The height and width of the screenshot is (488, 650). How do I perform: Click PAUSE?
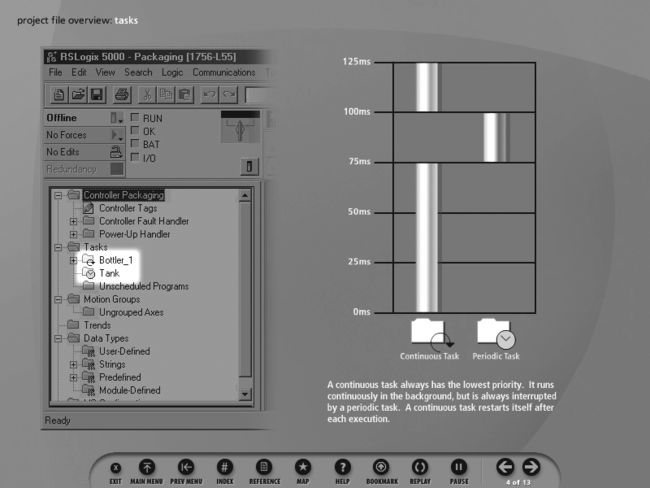pyautogui.click(x=459, y=467)
